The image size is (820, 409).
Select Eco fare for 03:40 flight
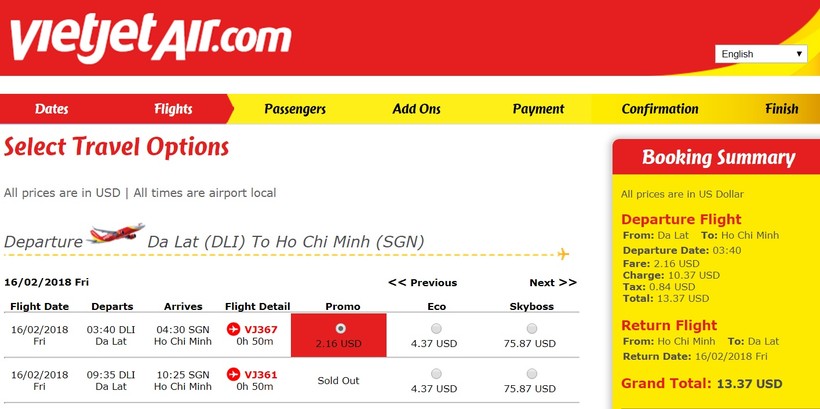tap(435, 328)
